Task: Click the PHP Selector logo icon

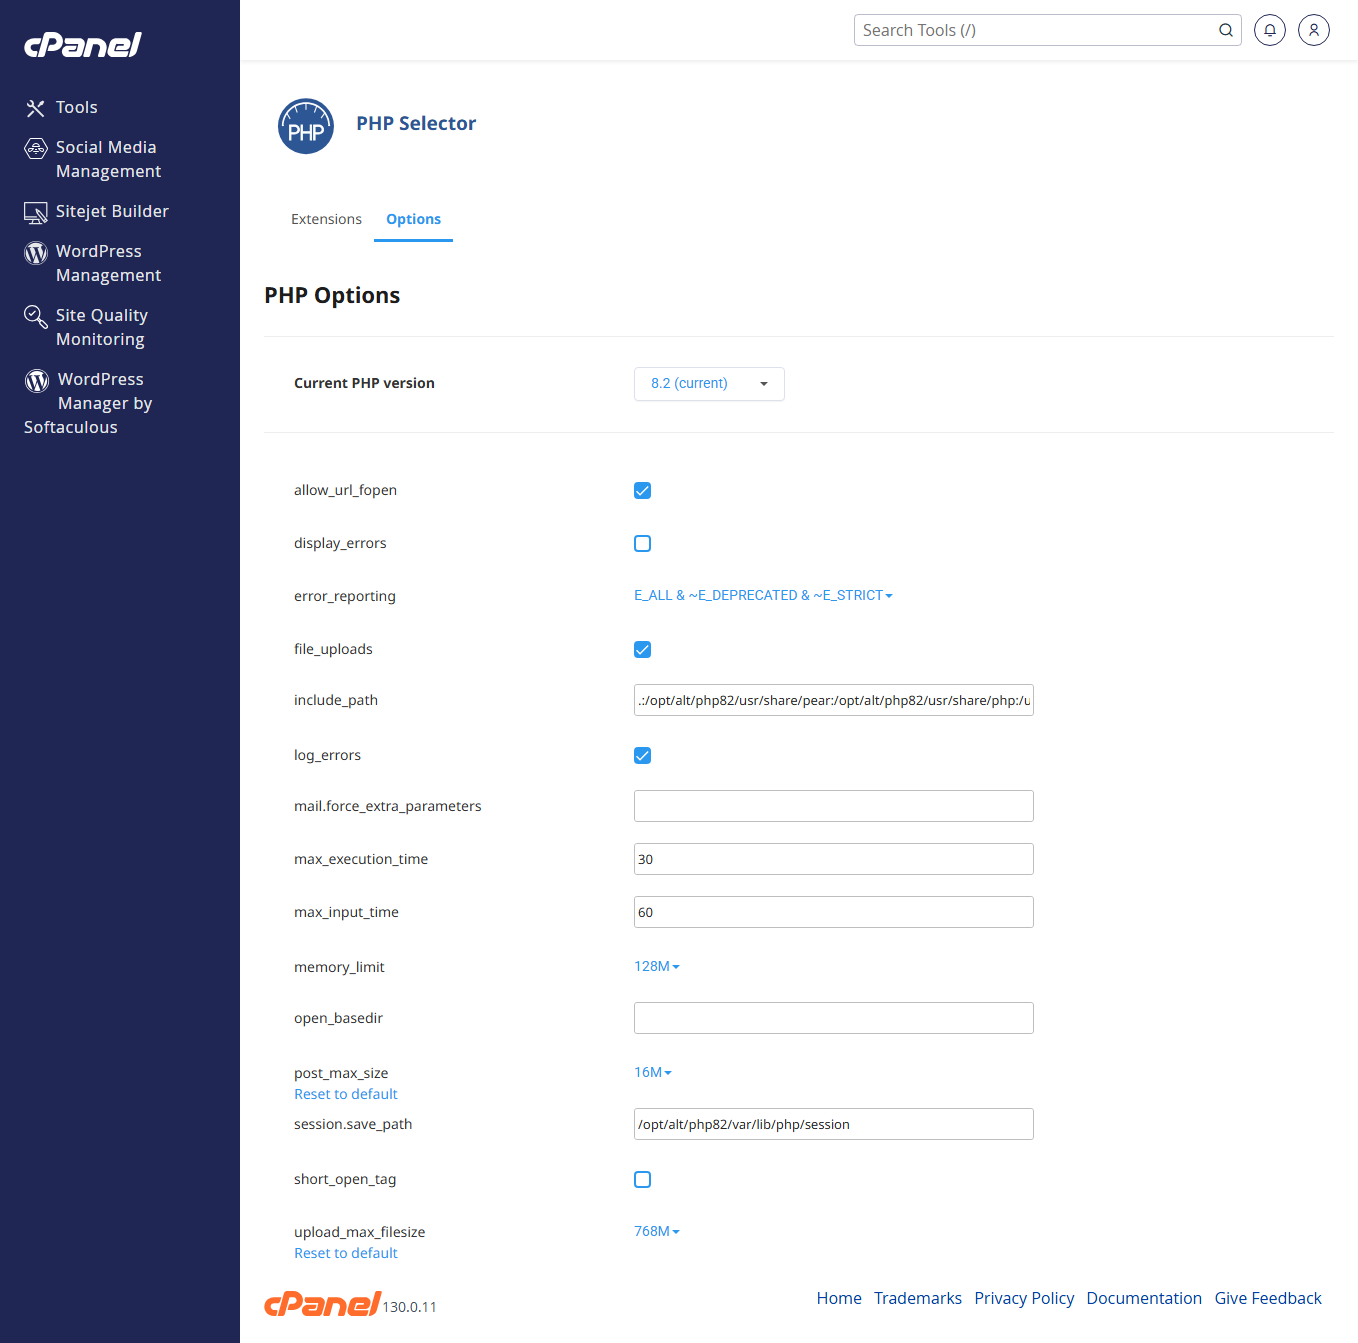Action: [x=306, y=126]
